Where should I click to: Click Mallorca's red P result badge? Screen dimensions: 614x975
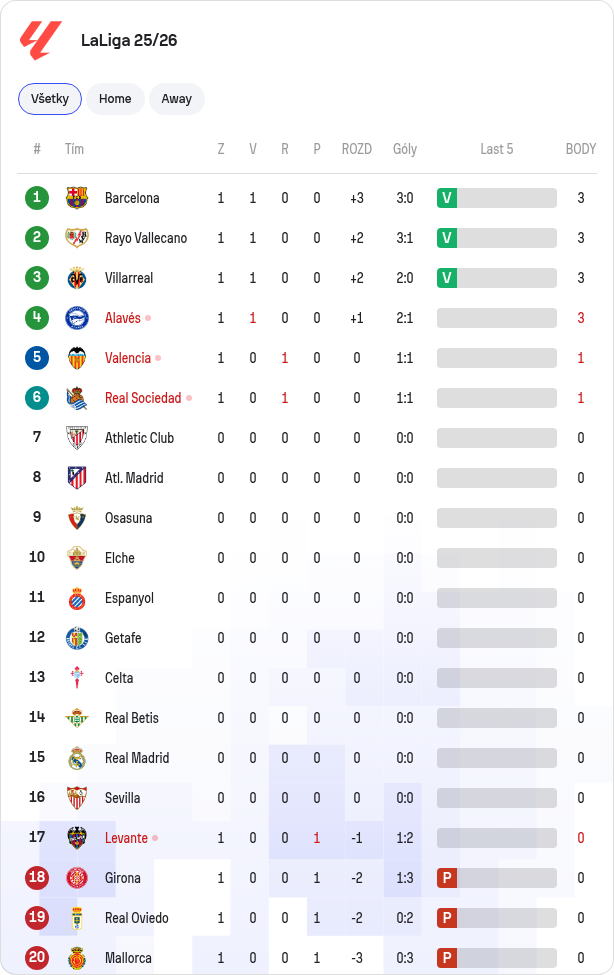click(x=447, y=958)
